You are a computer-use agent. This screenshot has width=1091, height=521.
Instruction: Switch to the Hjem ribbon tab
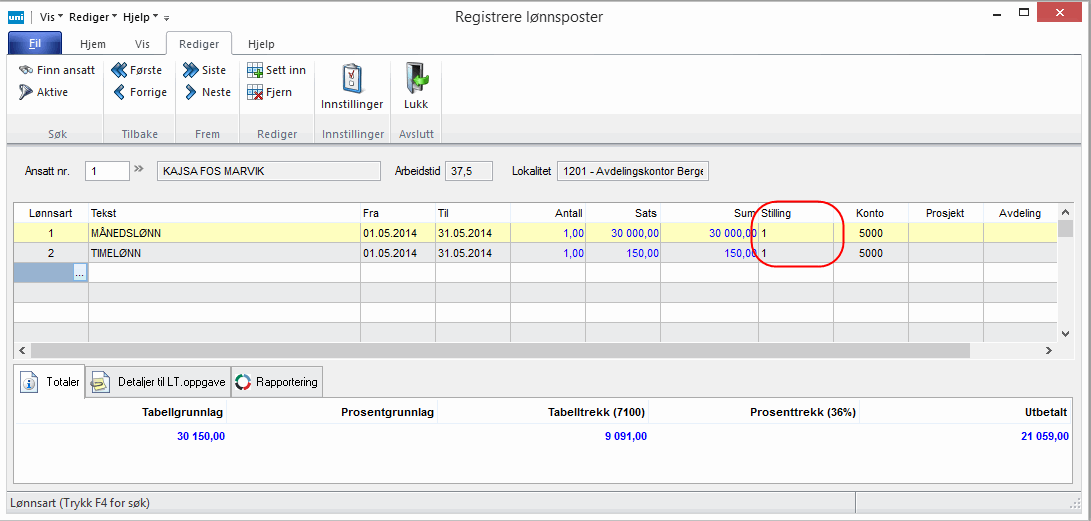click(x=93, y=44)
